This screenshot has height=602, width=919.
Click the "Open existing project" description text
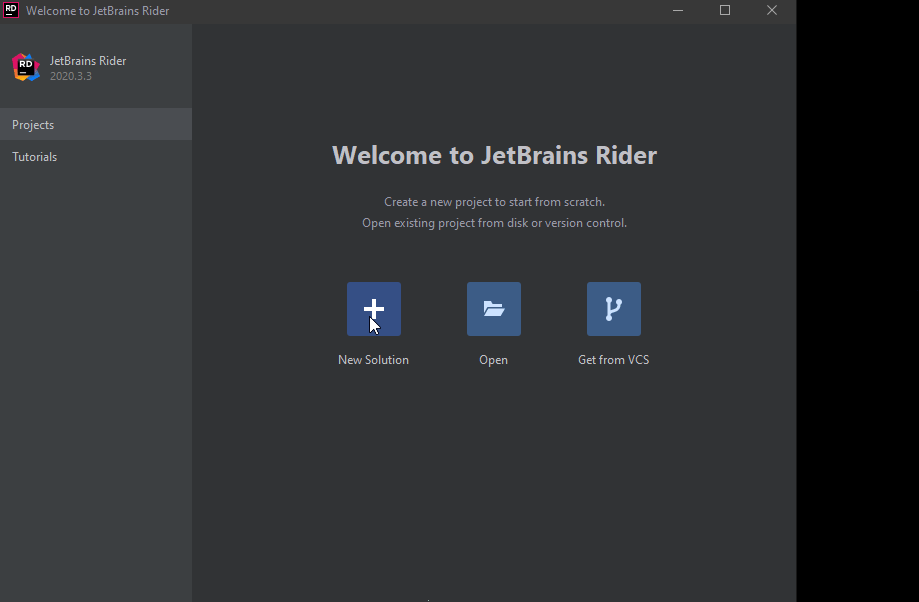(494, 222)
